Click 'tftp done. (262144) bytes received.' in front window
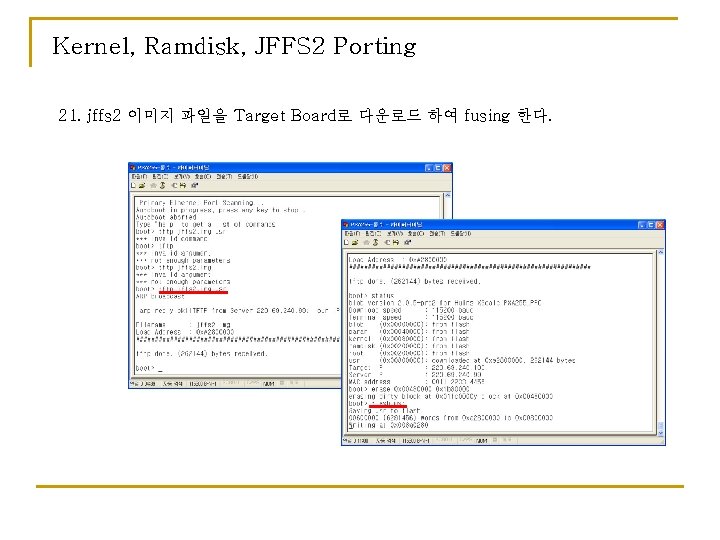Screen dimensions: 720x540 click(414, 281)
